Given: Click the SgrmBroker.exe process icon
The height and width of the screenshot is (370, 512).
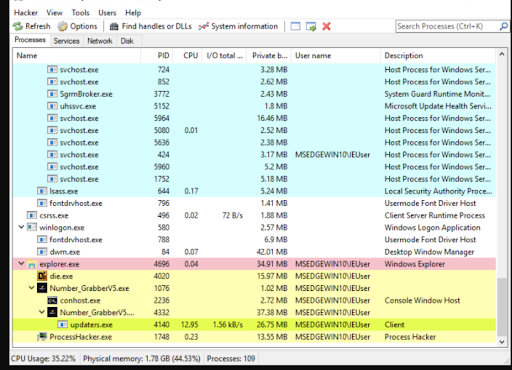Looking at the screenshot, I should tap(52, 94).
